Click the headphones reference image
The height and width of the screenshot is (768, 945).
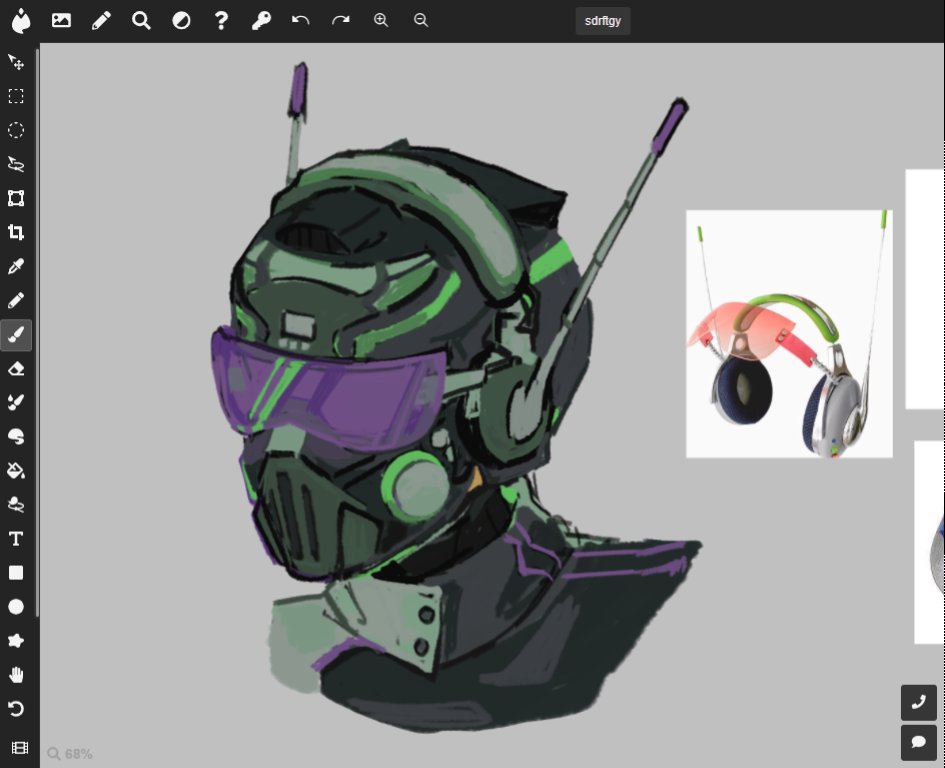pos(789,334)
